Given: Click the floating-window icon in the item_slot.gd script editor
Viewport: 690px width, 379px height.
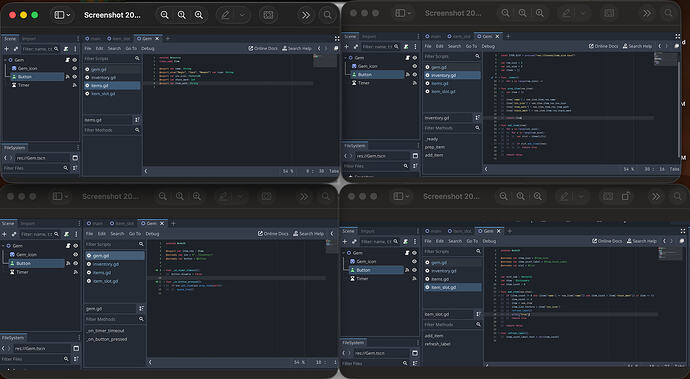Looking at the screenshot, I should pyautogui.click(x=682, y=241).
